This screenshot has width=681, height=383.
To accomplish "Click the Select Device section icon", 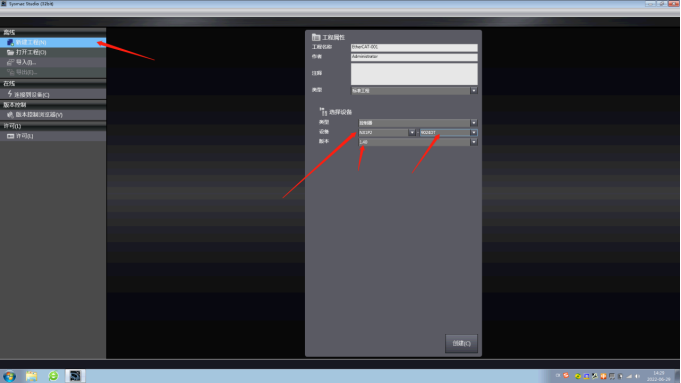I will (323, 112).
